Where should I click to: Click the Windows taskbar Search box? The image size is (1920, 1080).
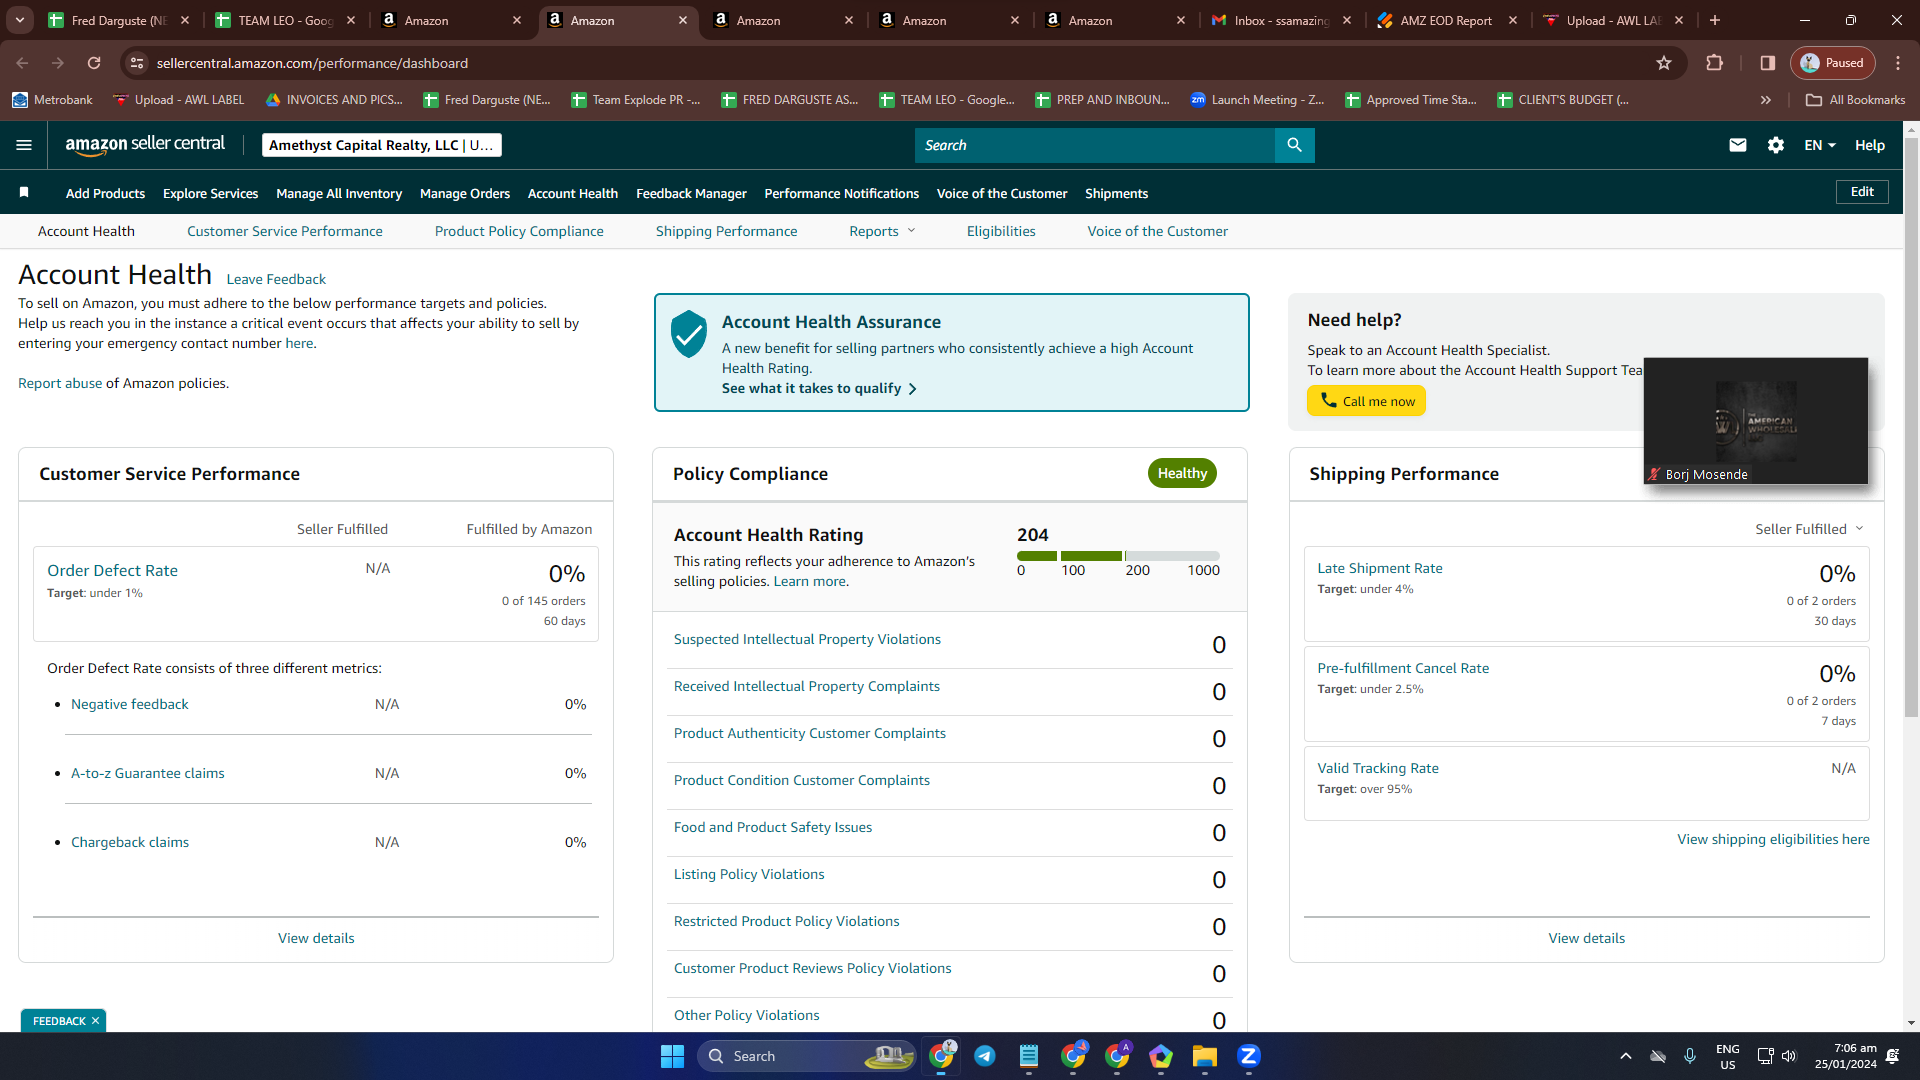[x=808, y=1056]
